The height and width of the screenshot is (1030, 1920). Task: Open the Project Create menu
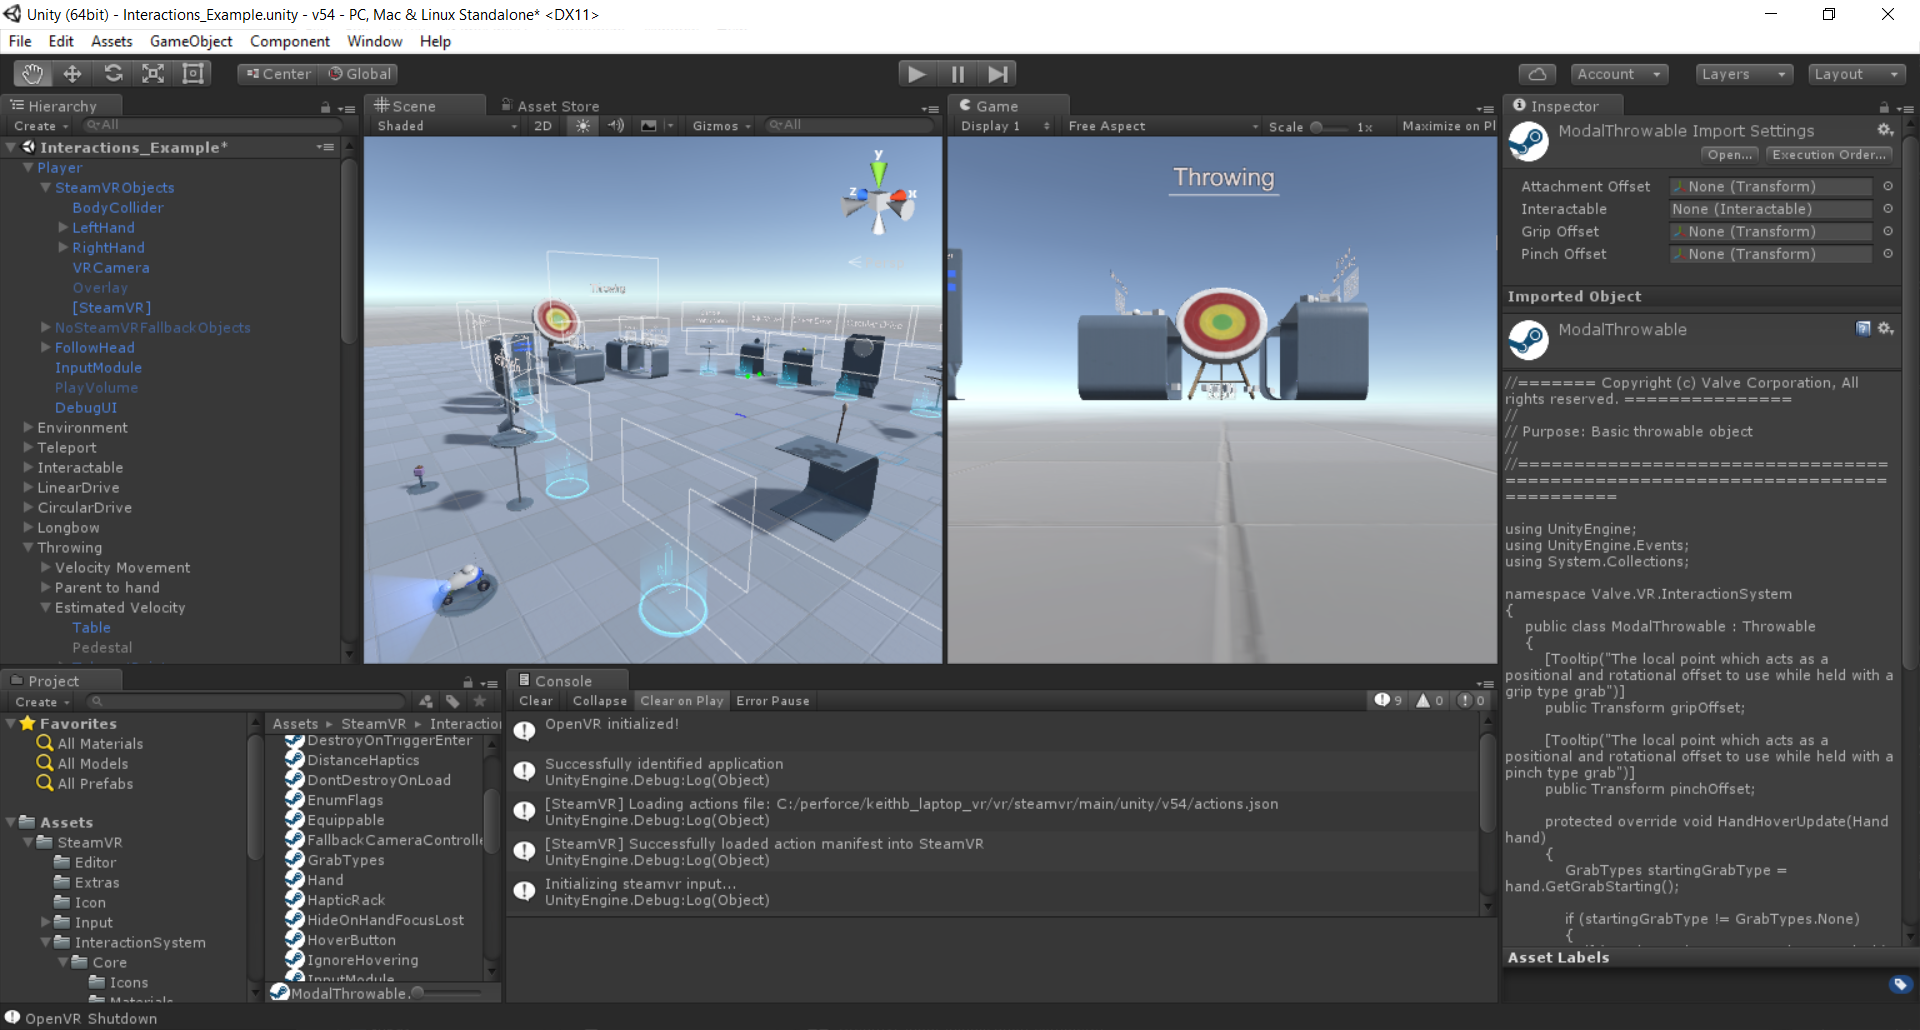[42, 702]
